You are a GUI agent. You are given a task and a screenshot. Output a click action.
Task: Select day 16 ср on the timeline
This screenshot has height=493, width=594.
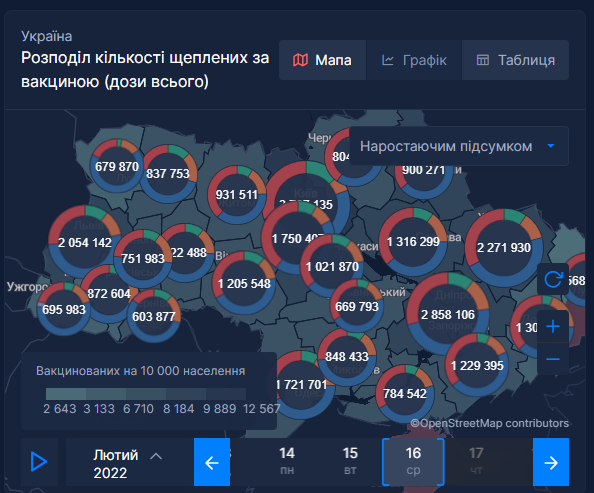(413, 462)
